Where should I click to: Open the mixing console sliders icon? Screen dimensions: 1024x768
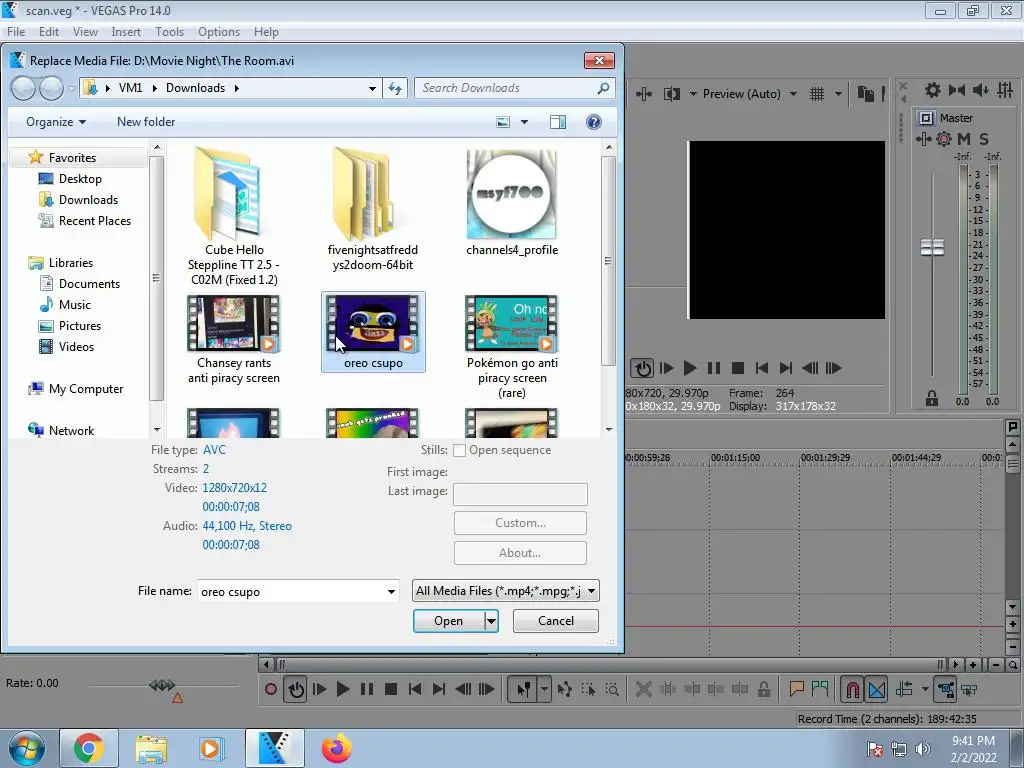click(1005, 90)
